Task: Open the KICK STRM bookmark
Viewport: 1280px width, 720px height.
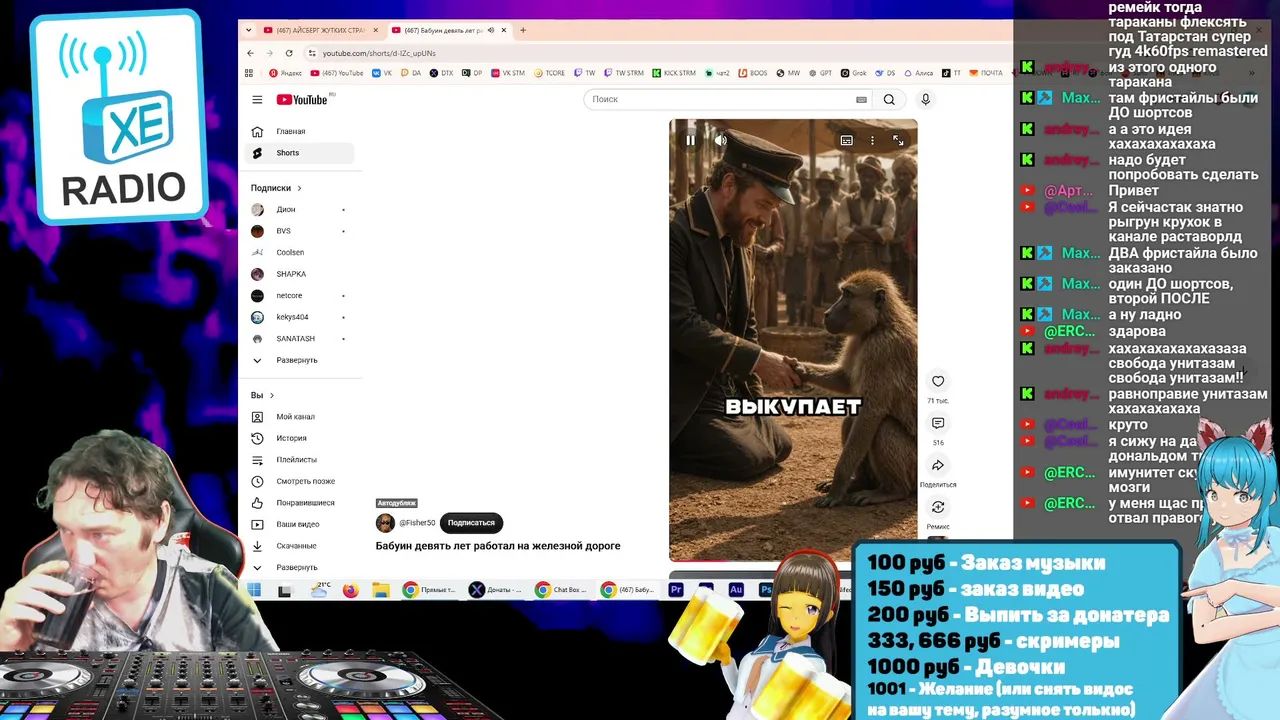Action: 674,73
